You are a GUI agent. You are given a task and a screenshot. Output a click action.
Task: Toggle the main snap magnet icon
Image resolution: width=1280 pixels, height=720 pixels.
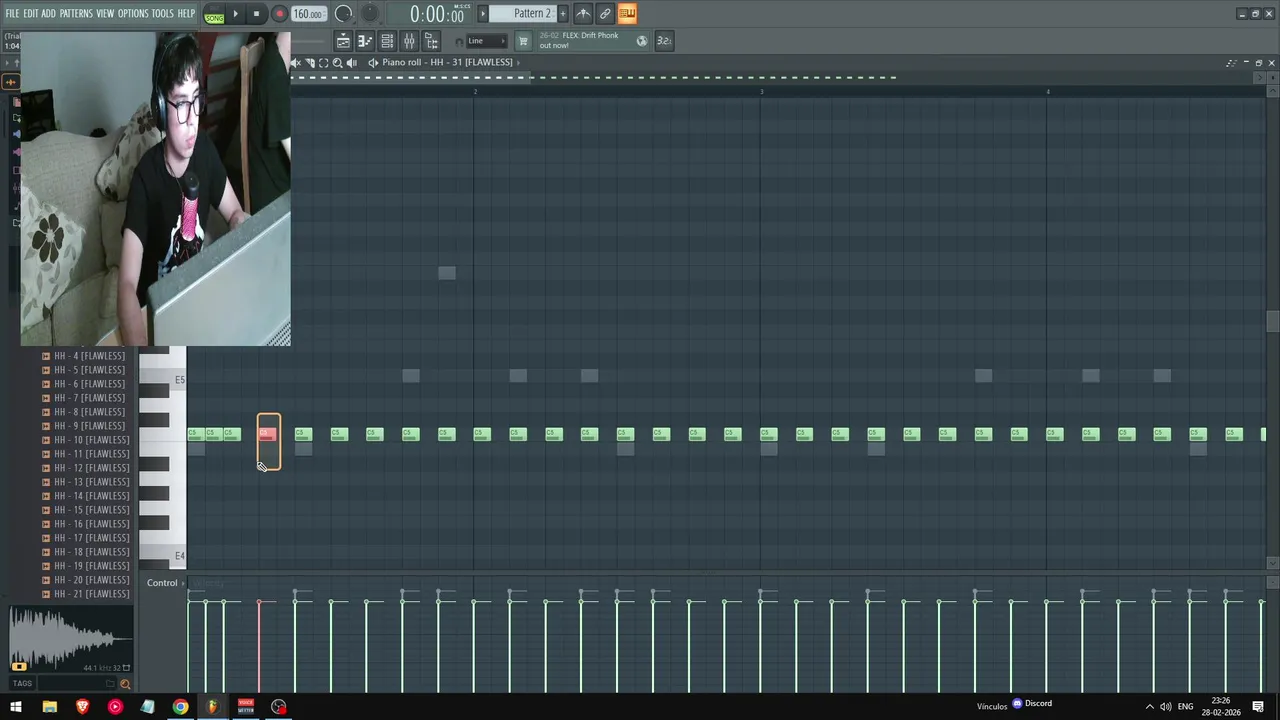459,41
